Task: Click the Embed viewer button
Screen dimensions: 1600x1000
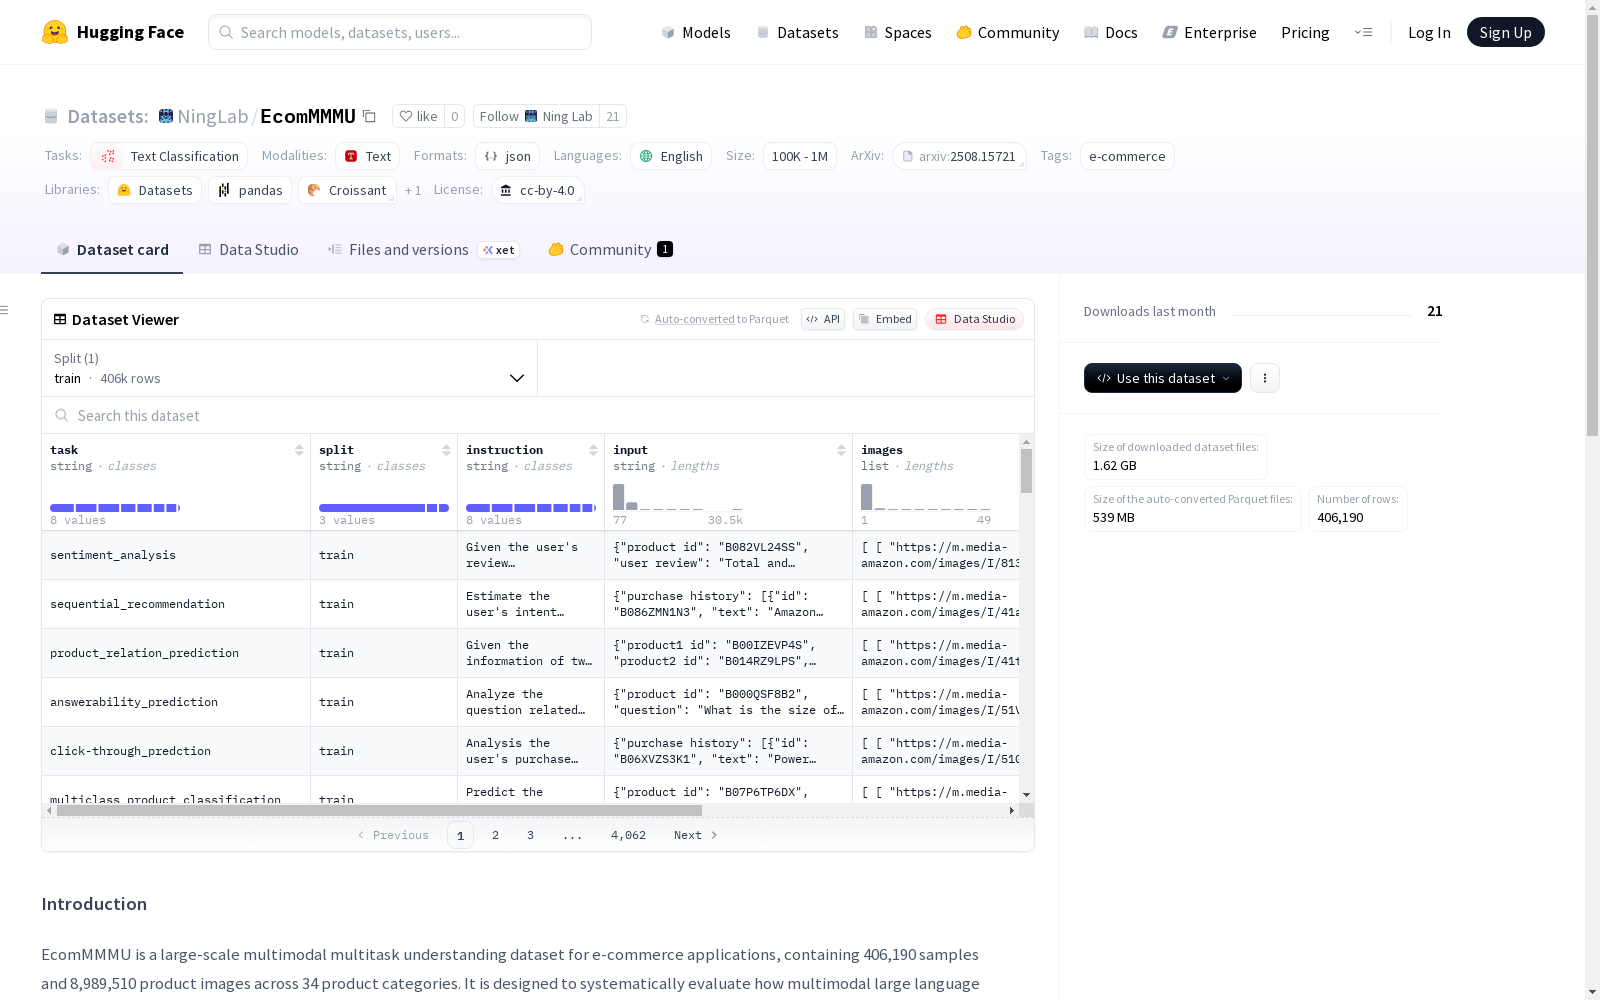Action: [885, 319]
